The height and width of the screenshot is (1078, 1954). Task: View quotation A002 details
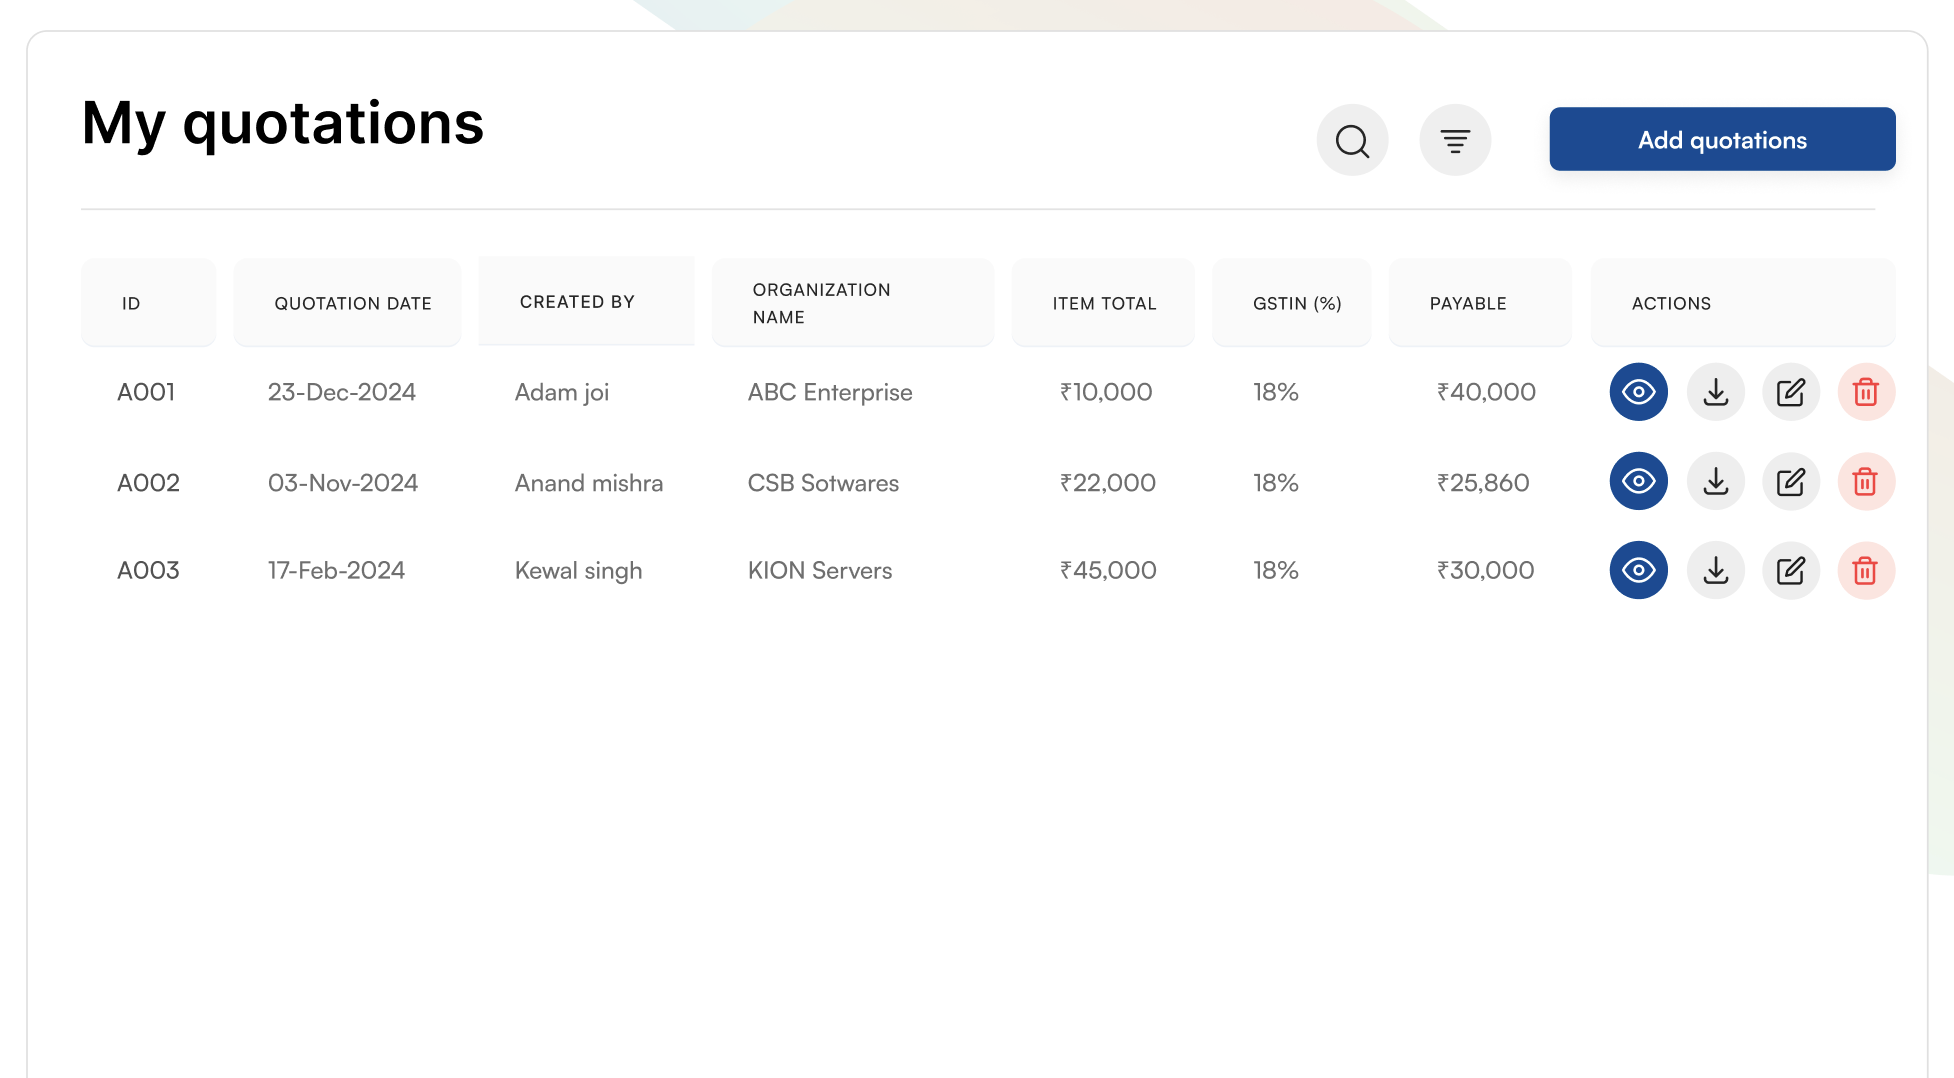pyautogui.click(x=1638, y=481)
